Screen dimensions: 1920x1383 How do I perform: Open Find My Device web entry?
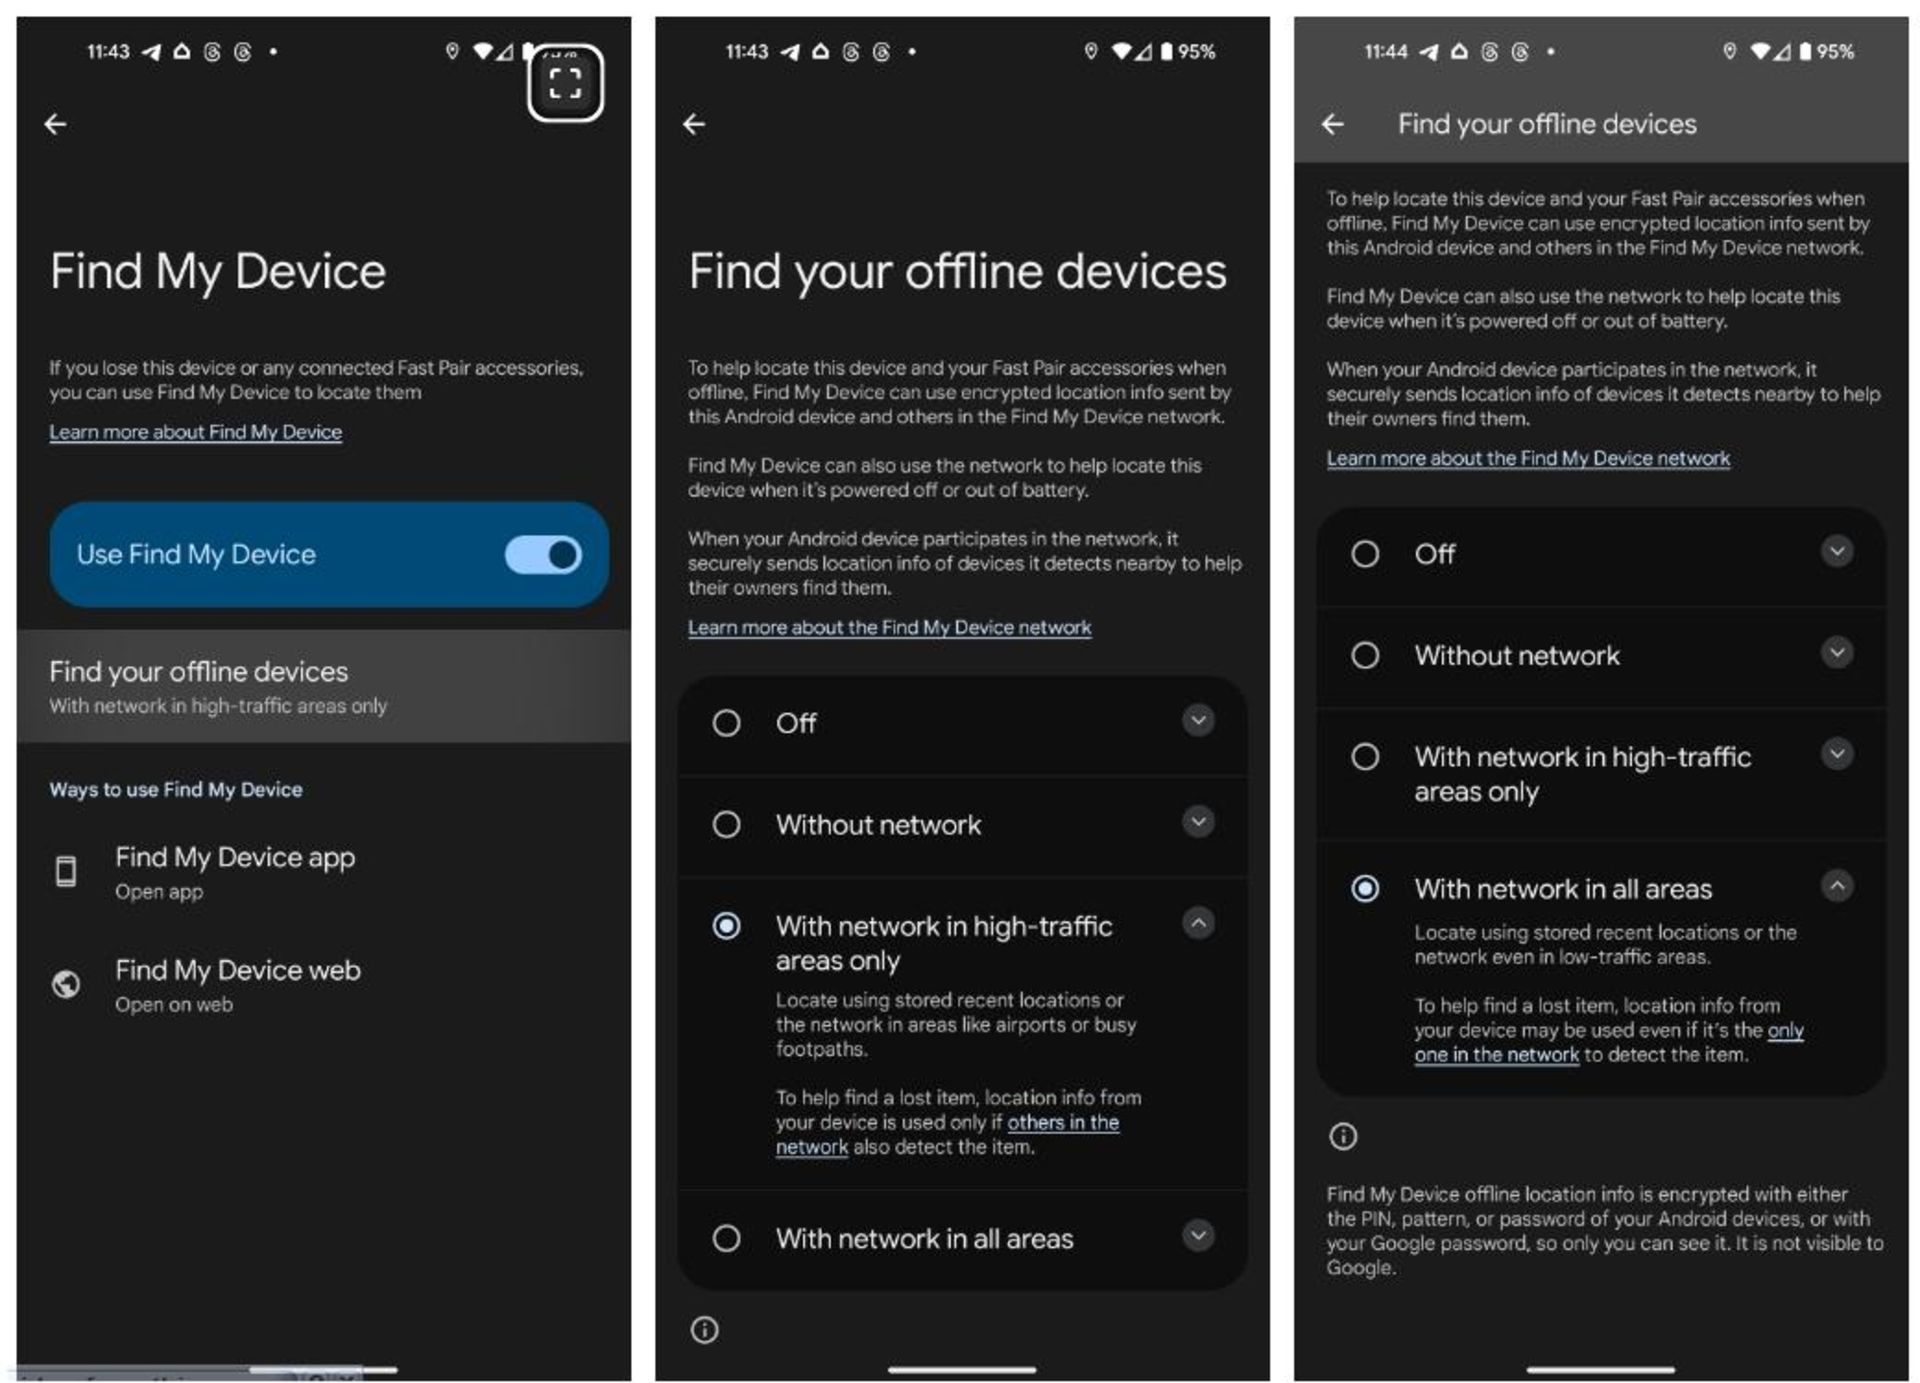323,985
